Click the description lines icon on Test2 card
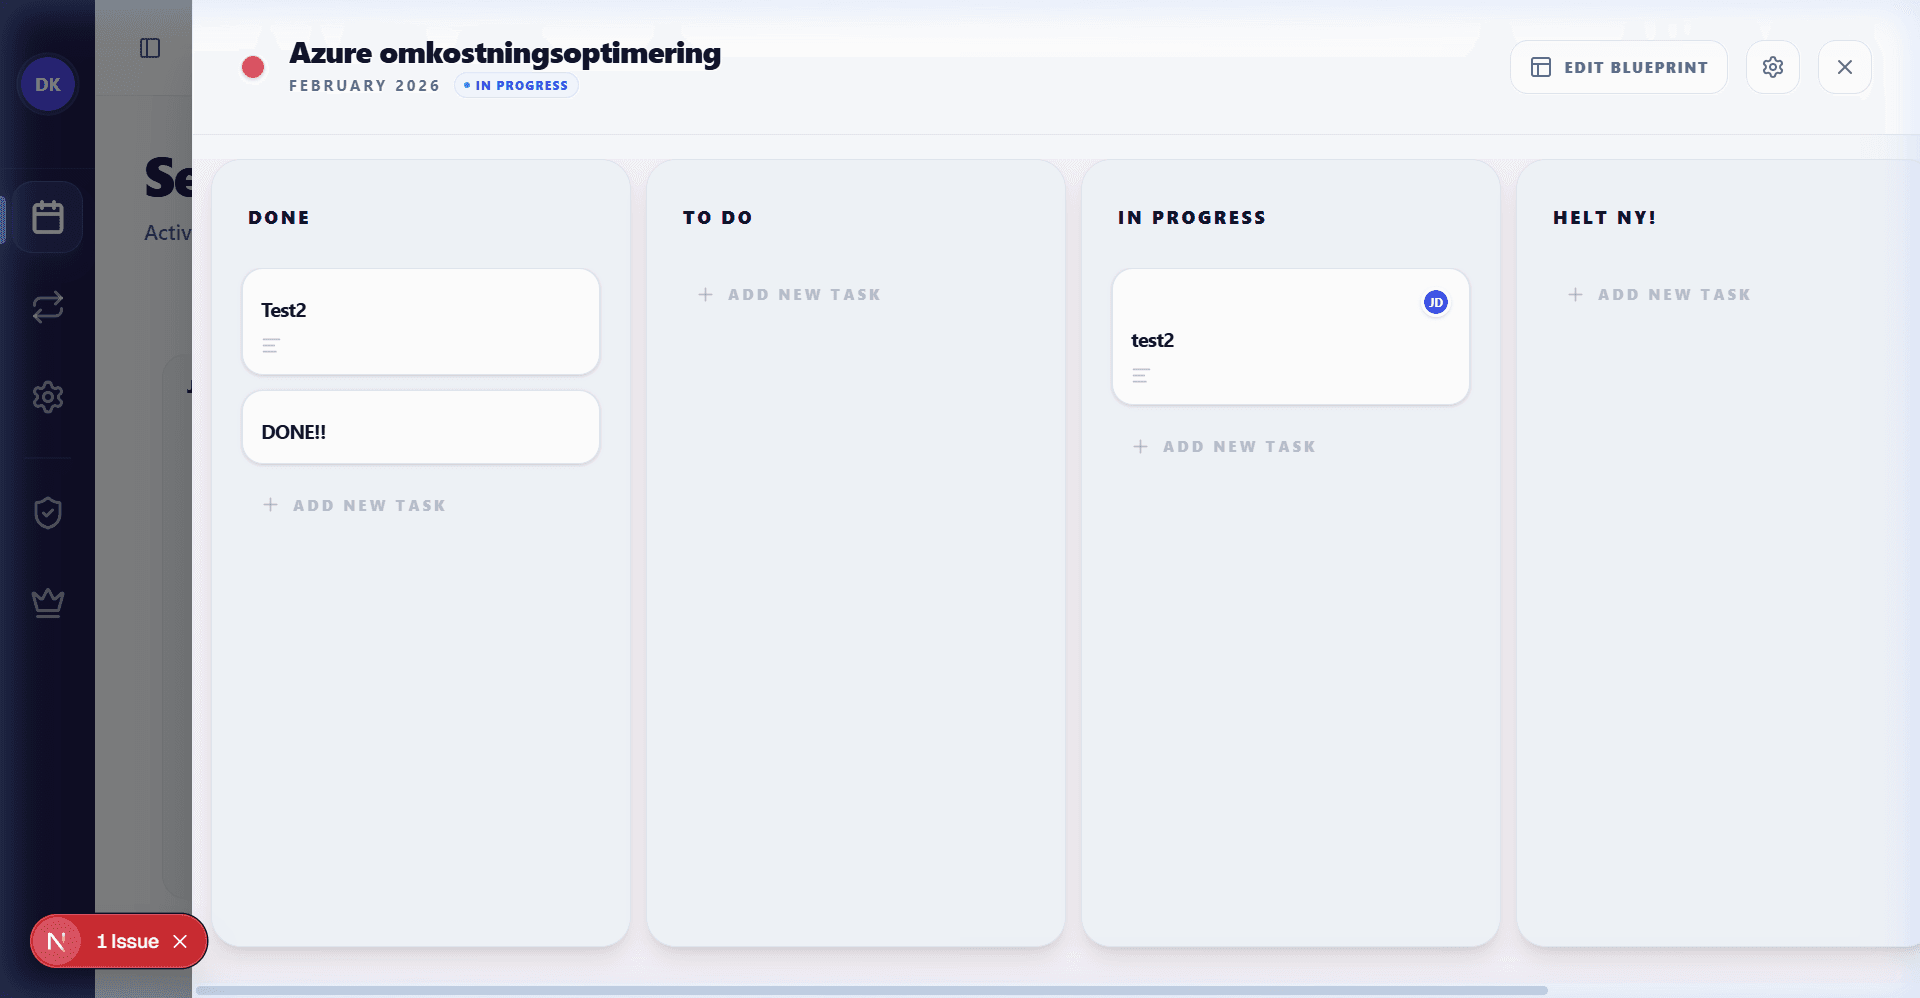 270,346
